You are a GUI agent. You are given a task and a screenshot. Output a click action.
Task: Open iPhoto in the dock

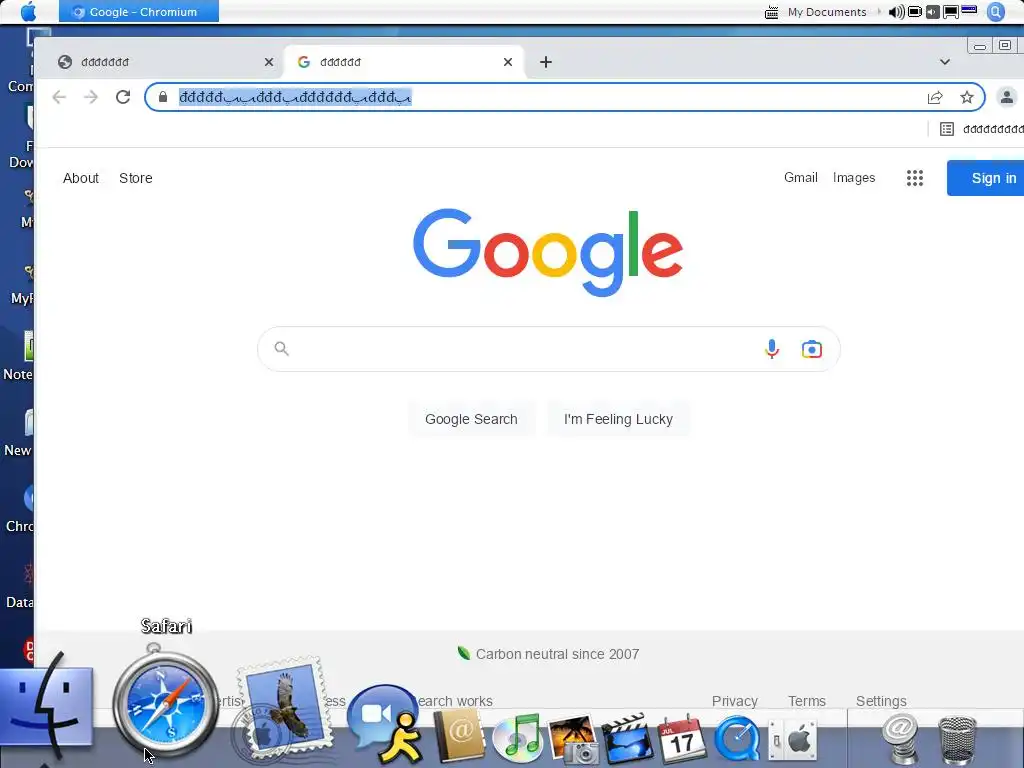pyautogui.click(x=573, y=738)
